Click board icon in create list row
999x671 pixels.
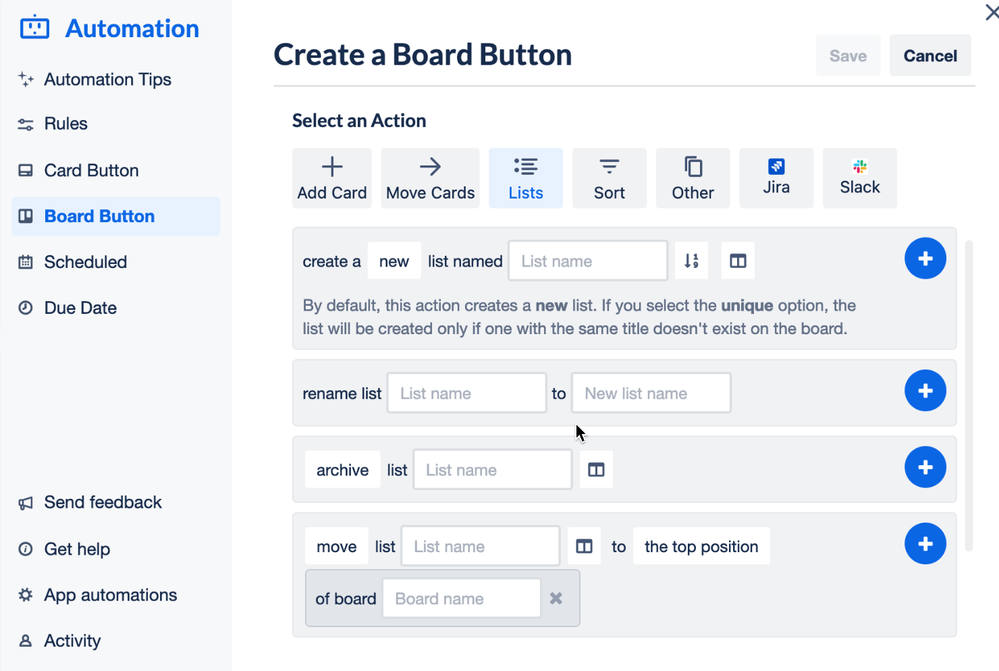[x=738, y=261]
